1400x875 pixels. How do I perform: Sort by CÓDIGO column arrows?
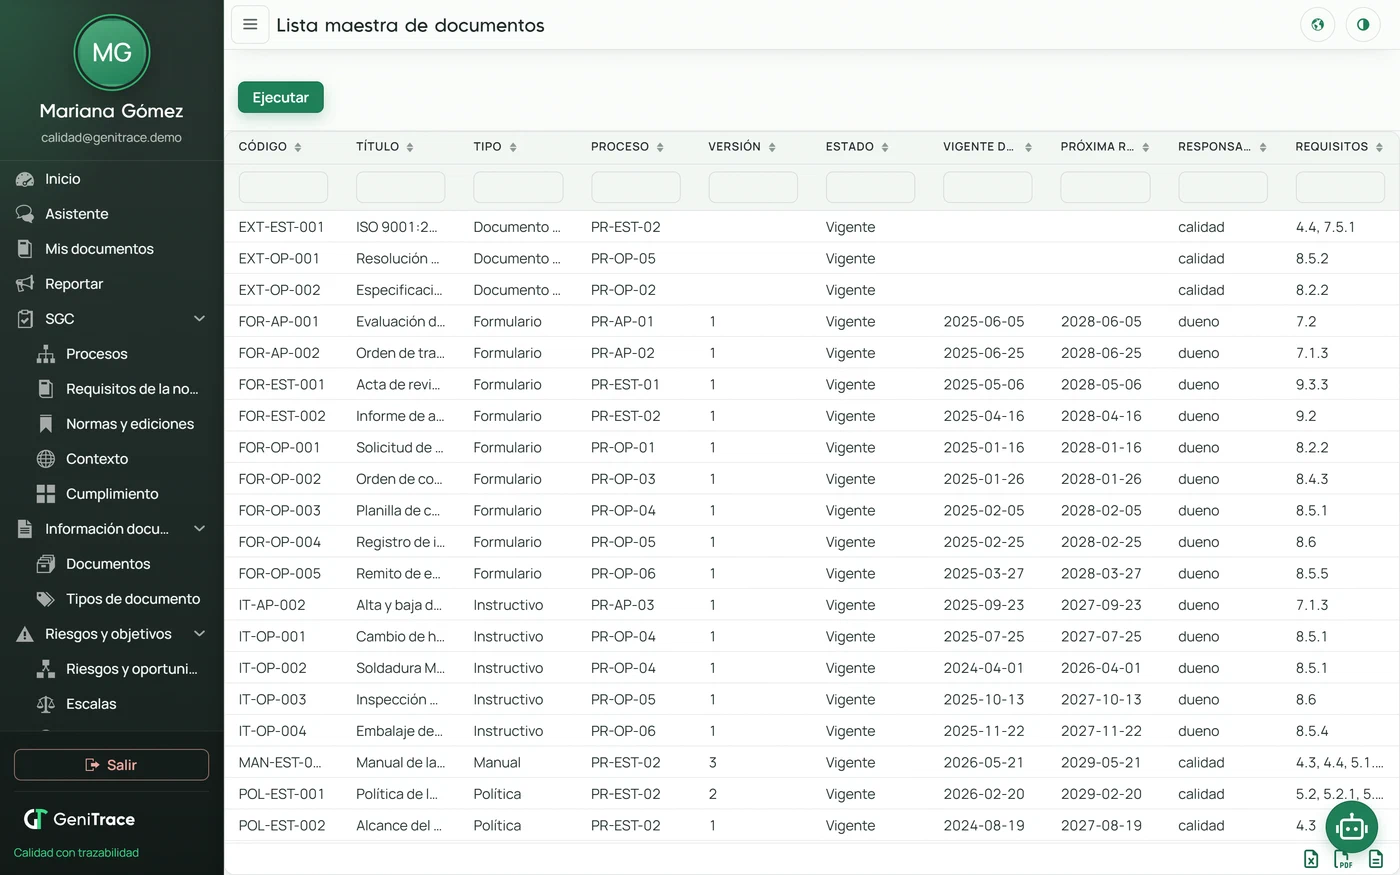click(x=298, y=147)
